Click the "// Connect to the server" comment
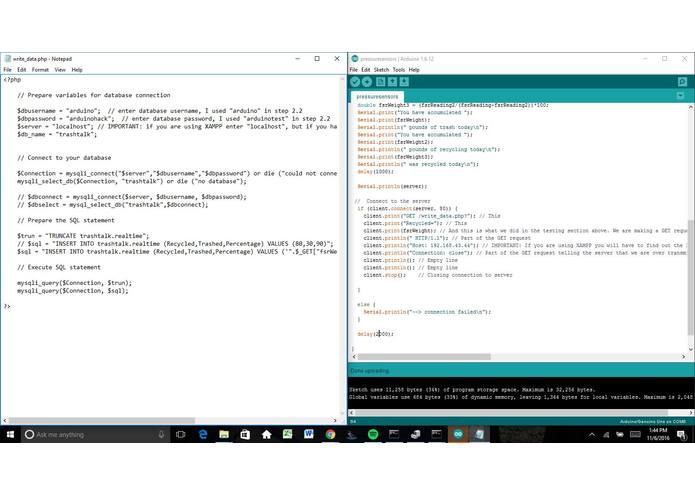This screenshot has height=494, width=695. point(392,201)
